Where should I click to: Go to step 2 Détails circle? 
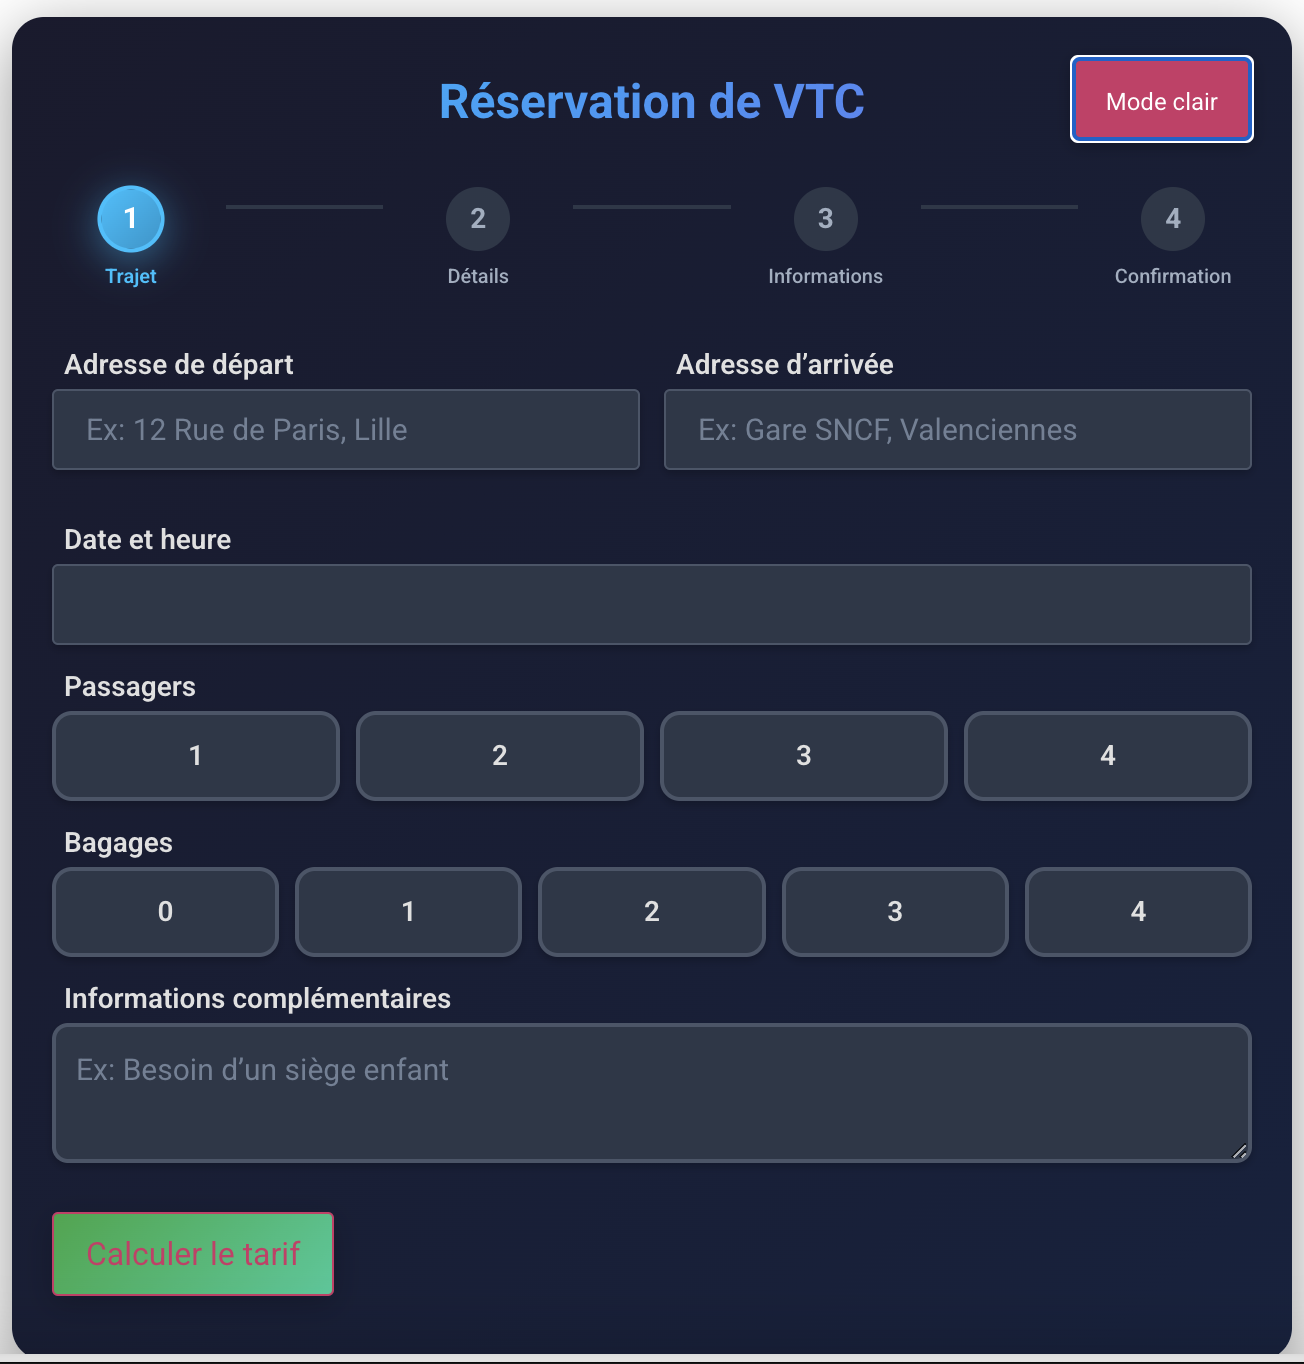pyautogui.click(x=478, y=219)
